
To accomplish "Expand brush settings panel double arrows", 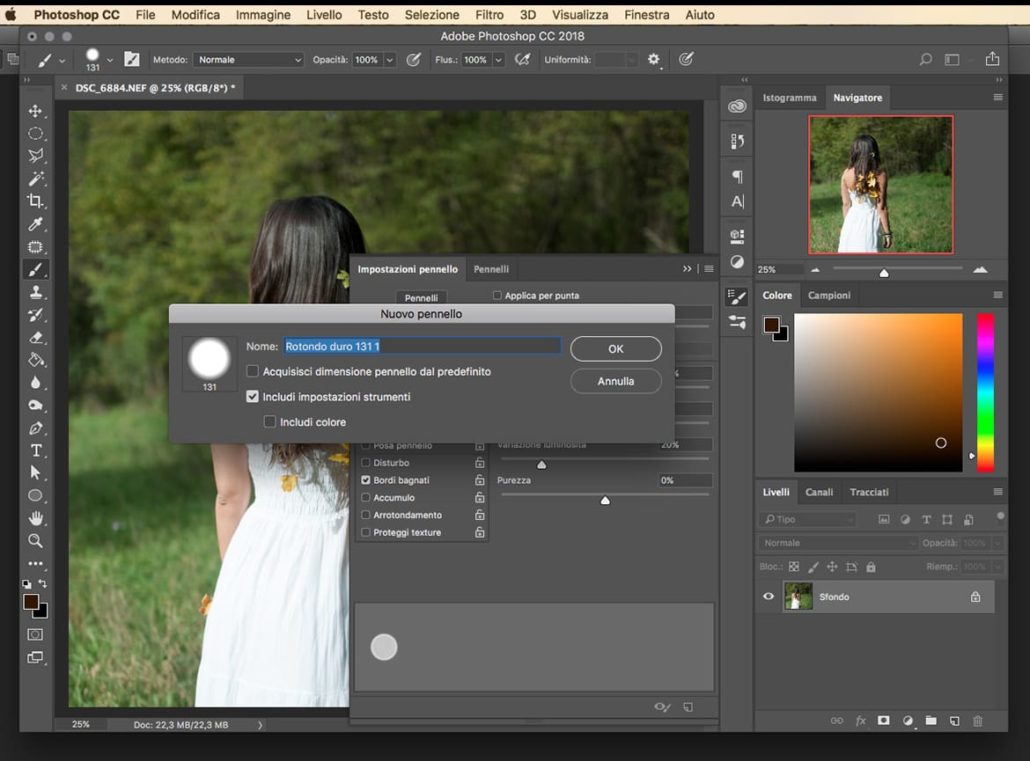I will coord(687,269).
